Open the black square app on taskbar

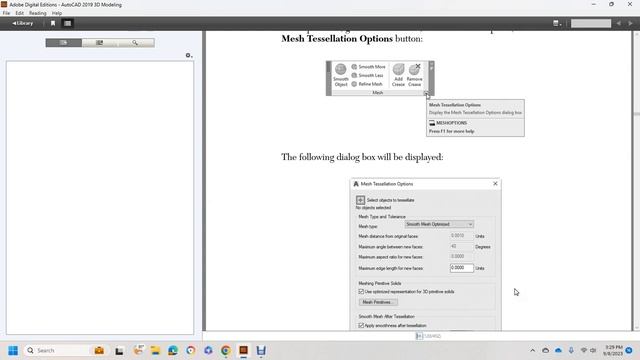tap(119, 351)
